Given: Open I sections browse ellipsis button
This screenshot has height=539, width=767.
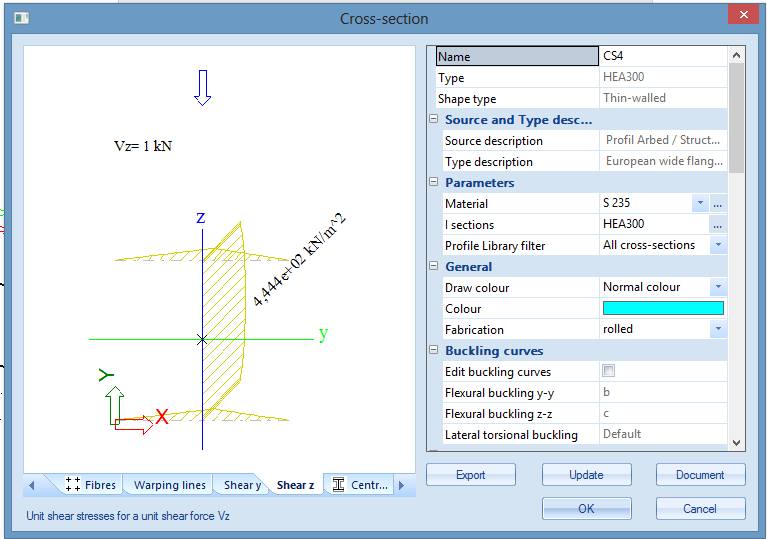Looking at the screenshot, I should pos(718,224).
